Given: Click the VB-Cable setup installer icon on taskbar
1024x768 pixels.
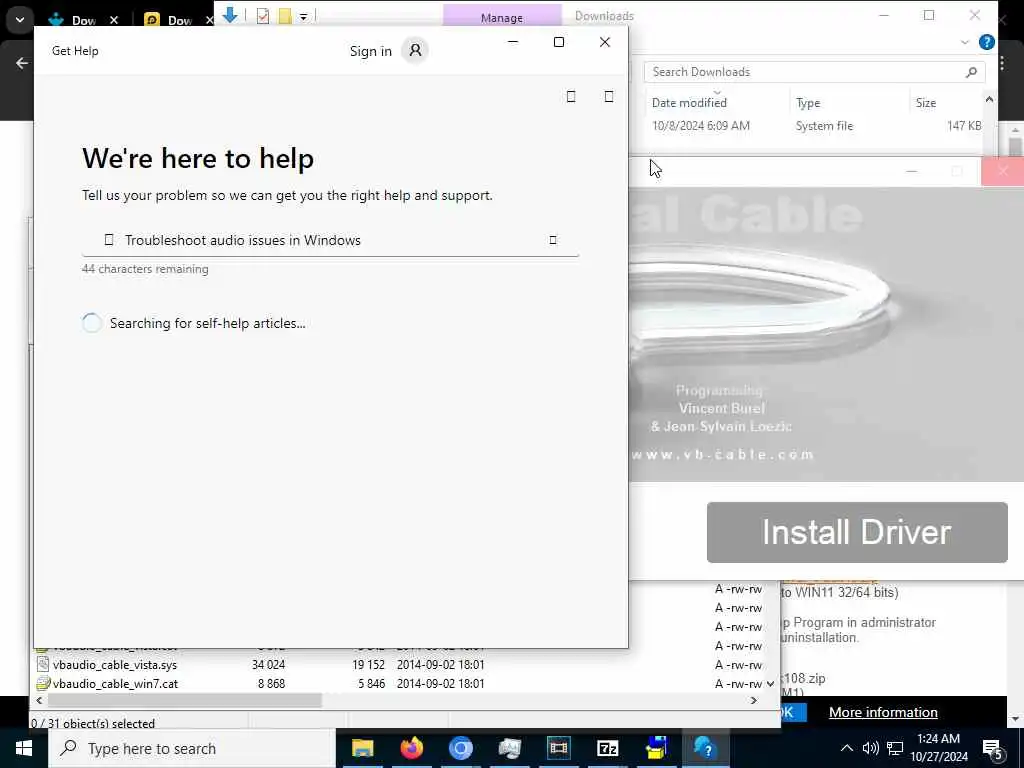Looking at the screenshot, I should pyautogui.click(x=656, y=748).
